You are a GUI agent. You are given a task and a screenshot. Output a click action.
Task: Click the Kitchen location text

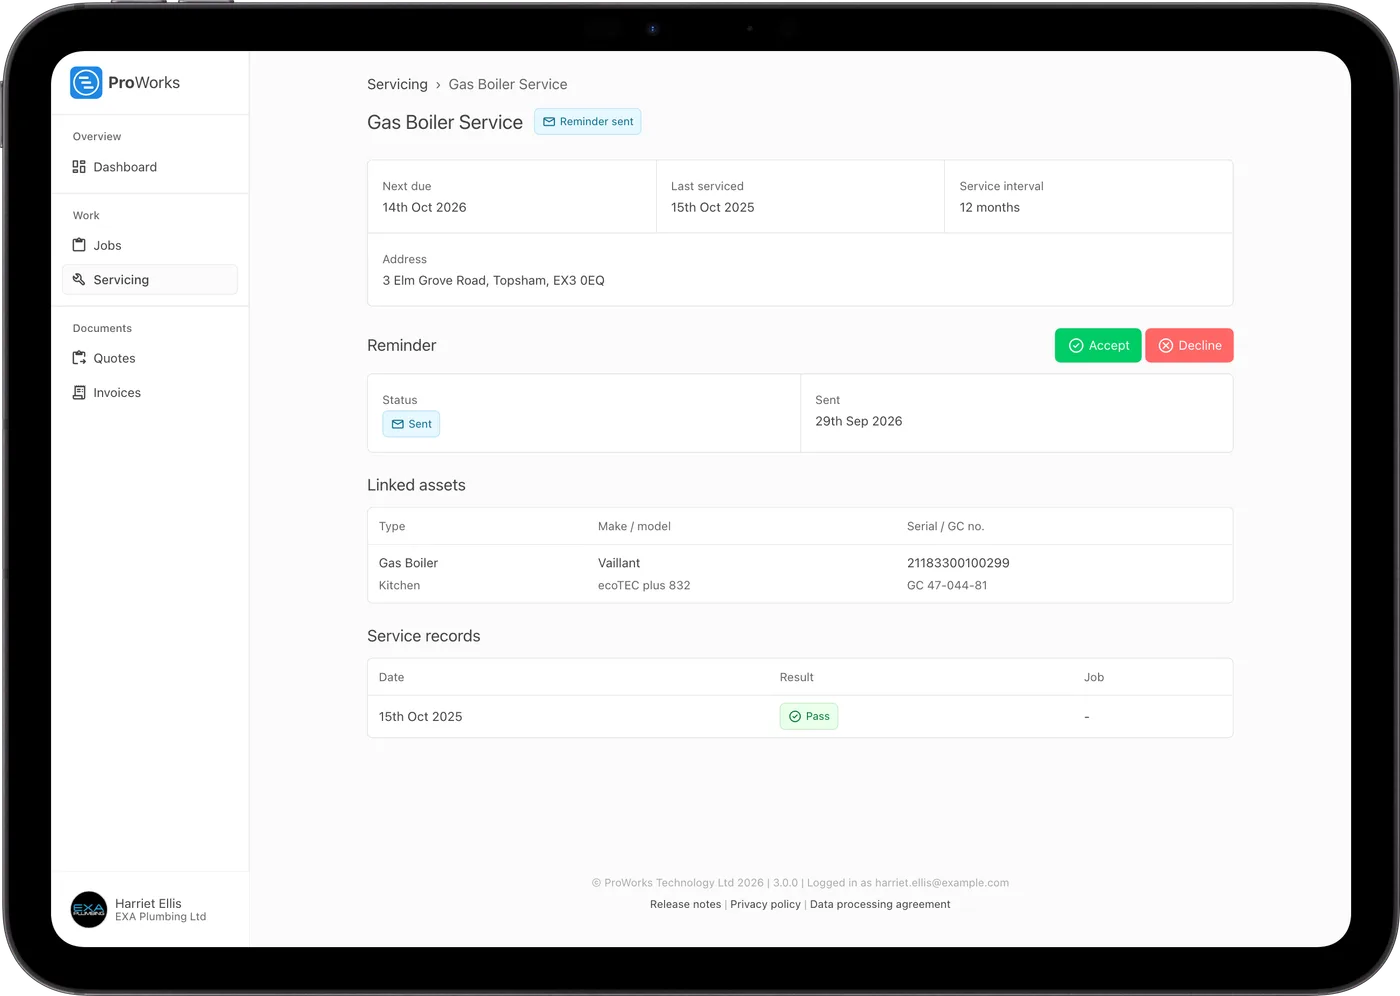tap(399, 586)
